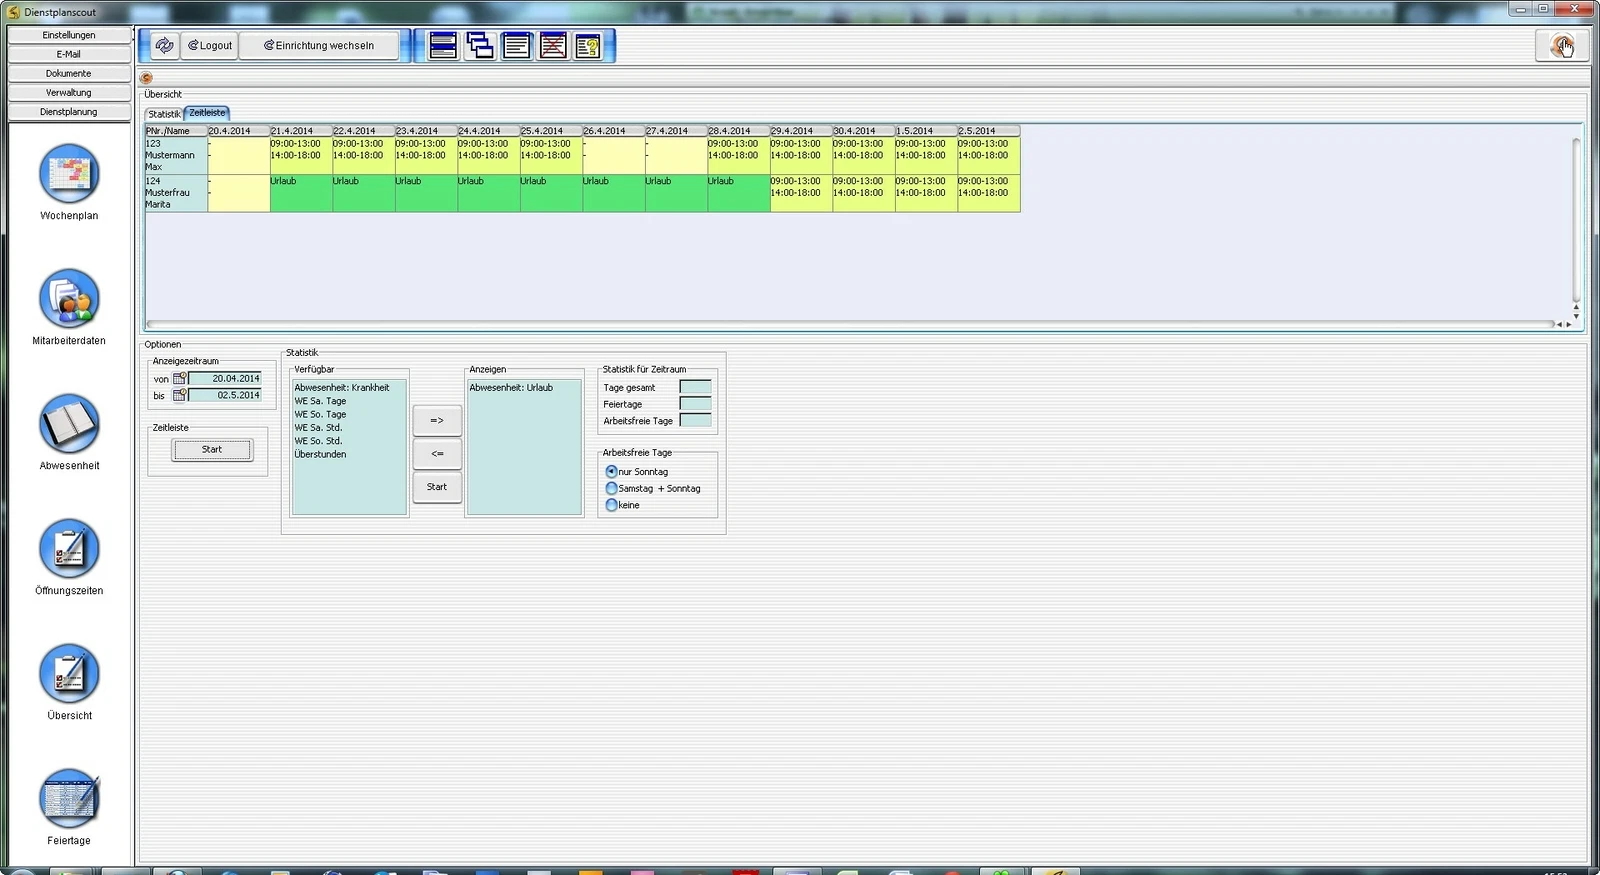Select 'keine' arbeitsfreie Tage option
The image size is (1600, 875).
(611, 505)
